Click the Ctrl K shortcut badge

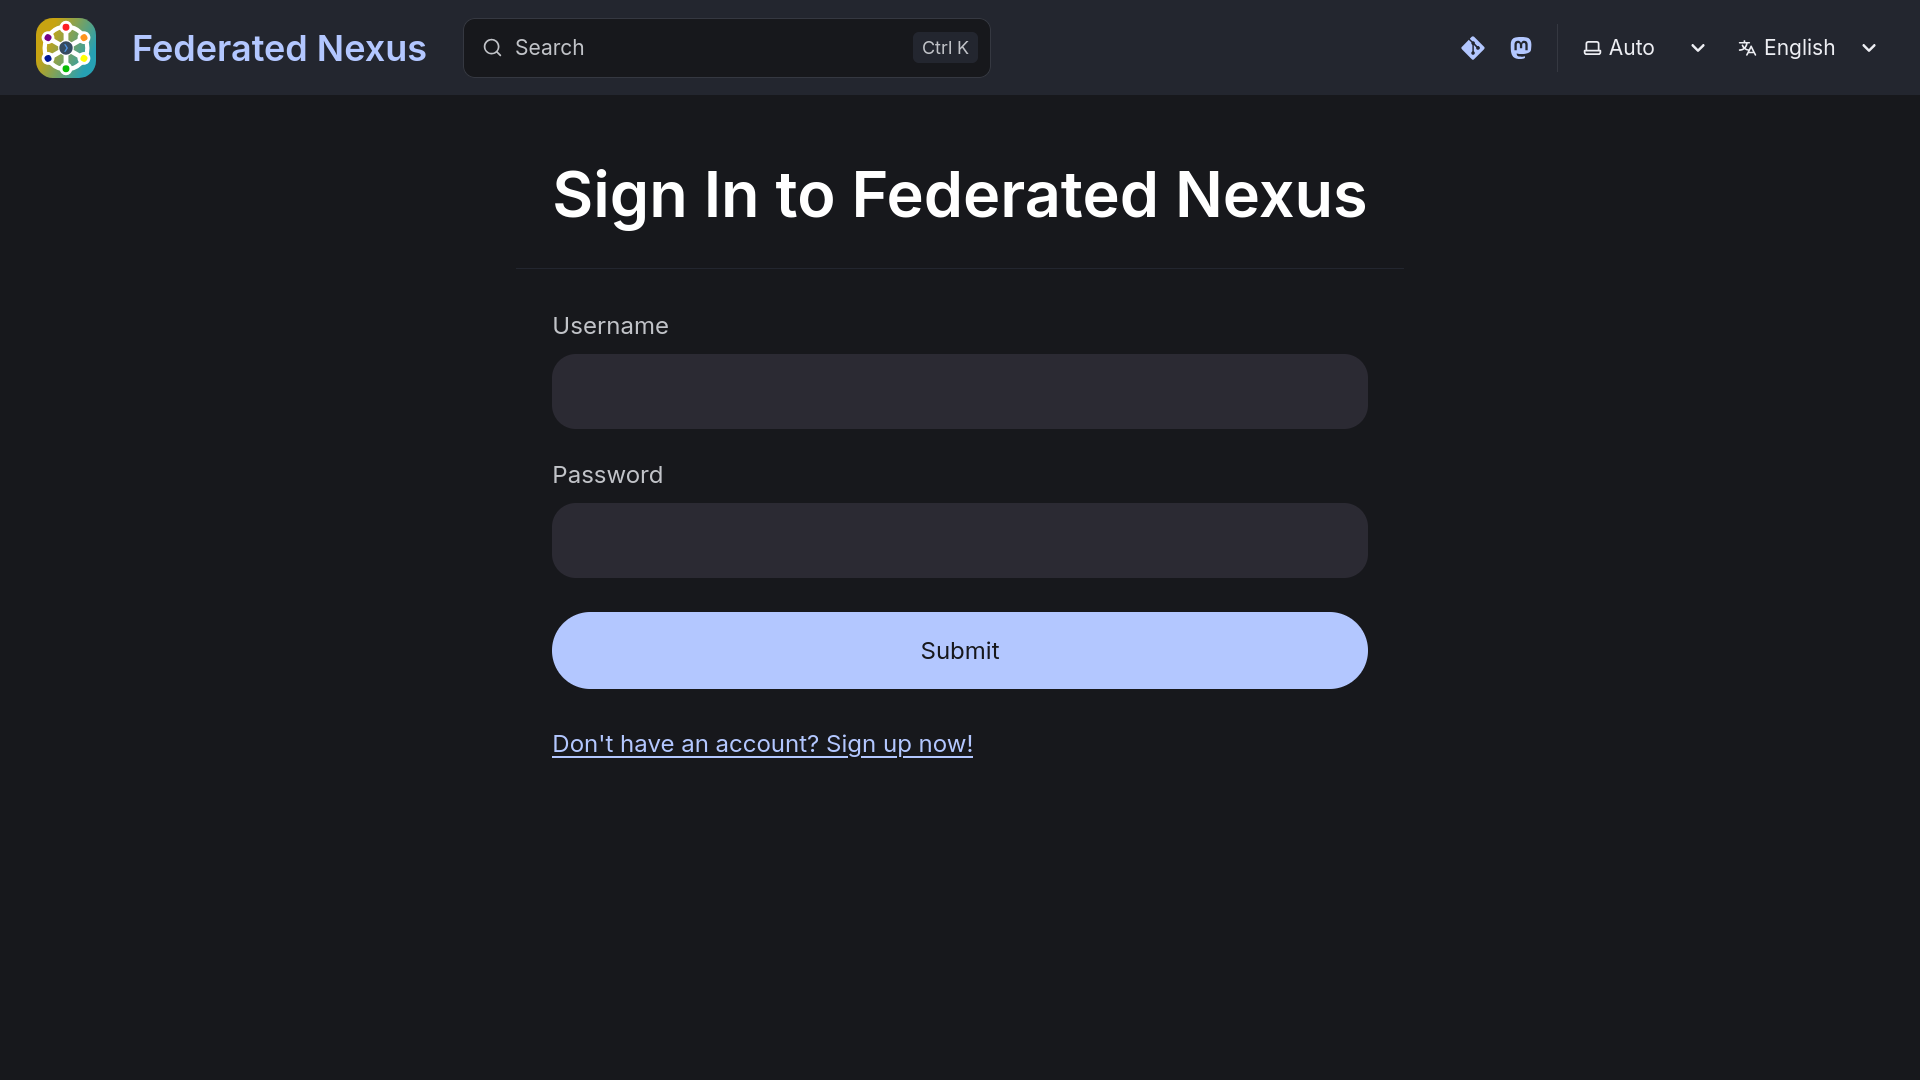[x=944, y=47]
